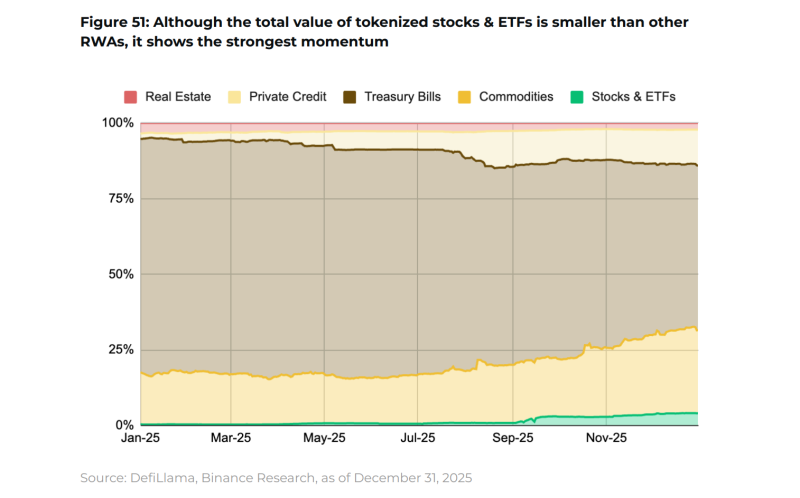Select the Stocks & ETFs legend label
The width and height of the screenshot is (800, 498).
[x=633, y=97]
